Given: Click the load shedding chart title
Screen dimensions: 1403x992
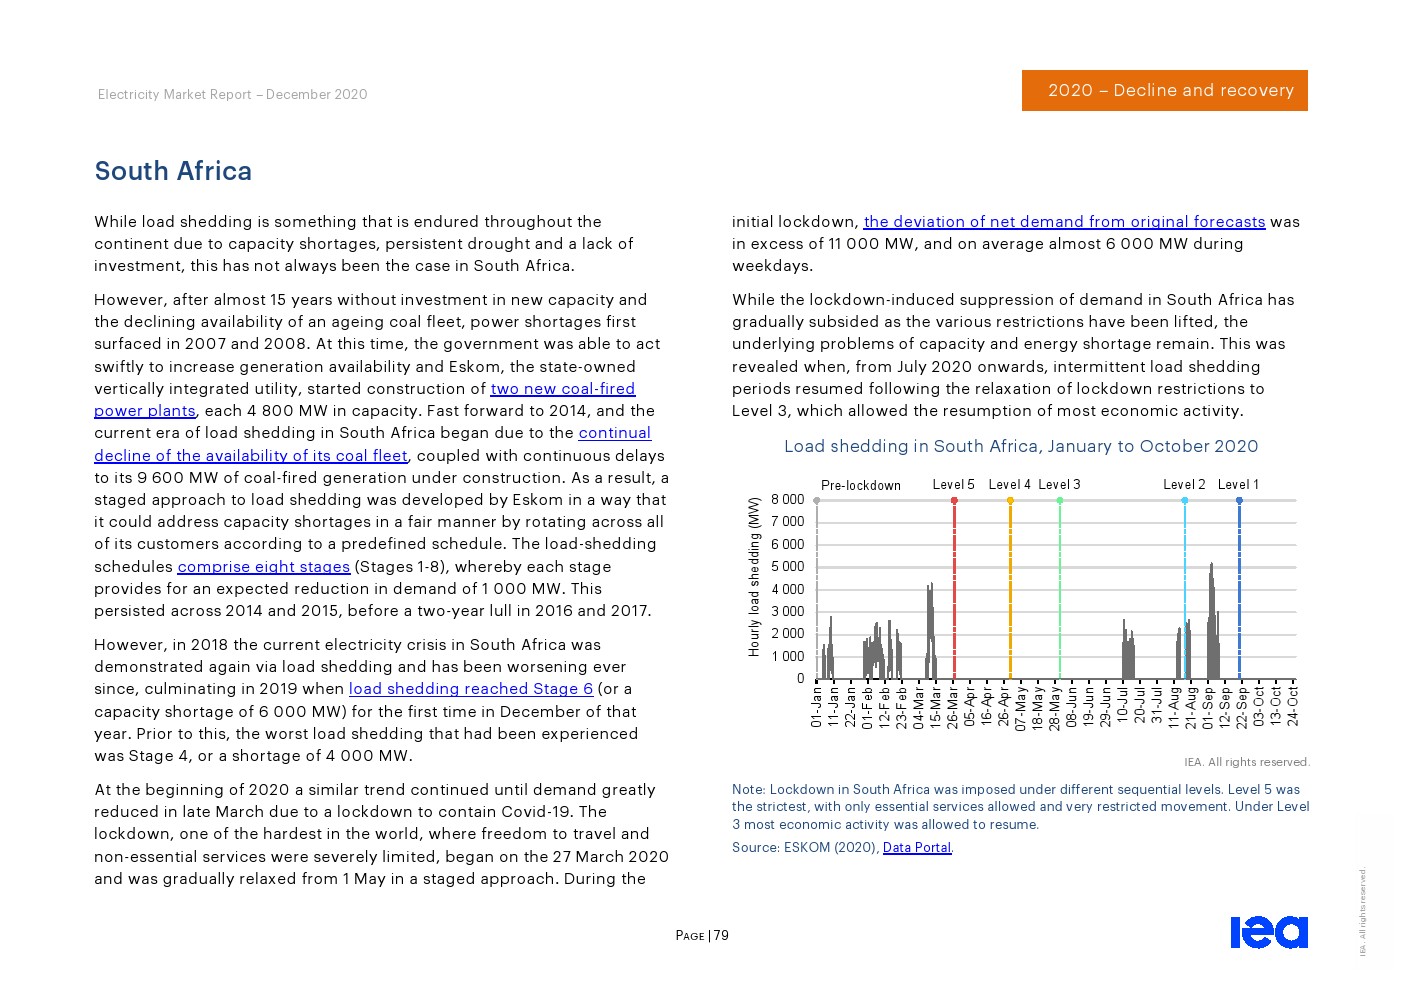Looking at the screenshot, I should (x=1020, y=447).
